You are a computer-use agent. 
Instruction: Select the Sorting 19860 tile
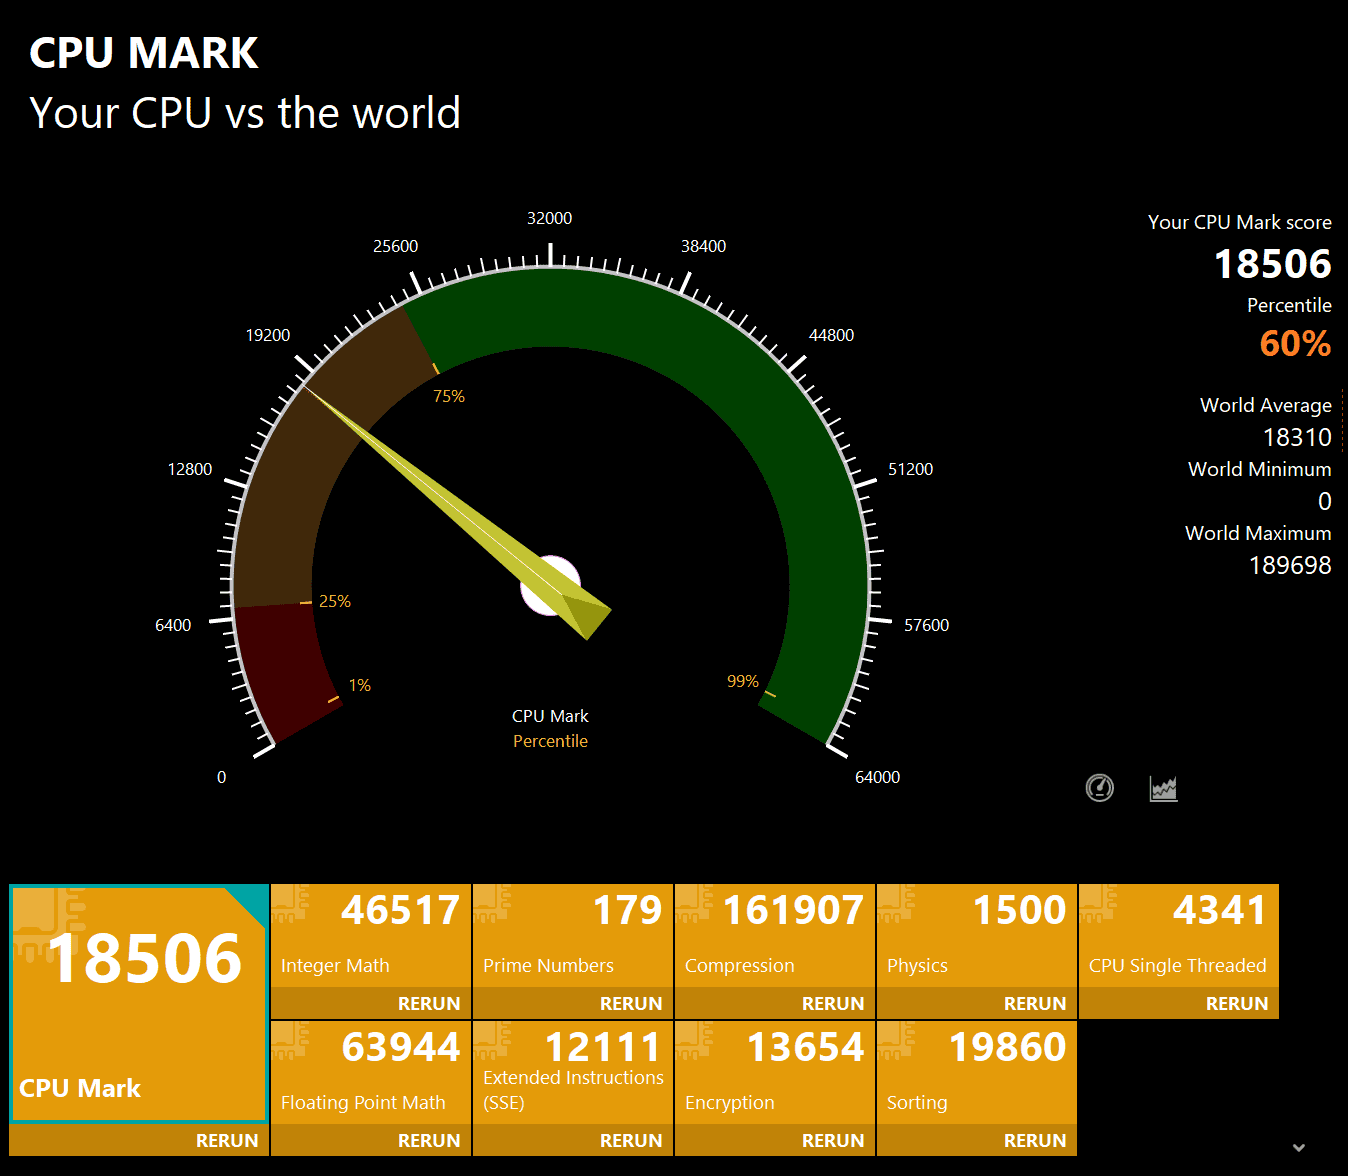click(977, 1073)
